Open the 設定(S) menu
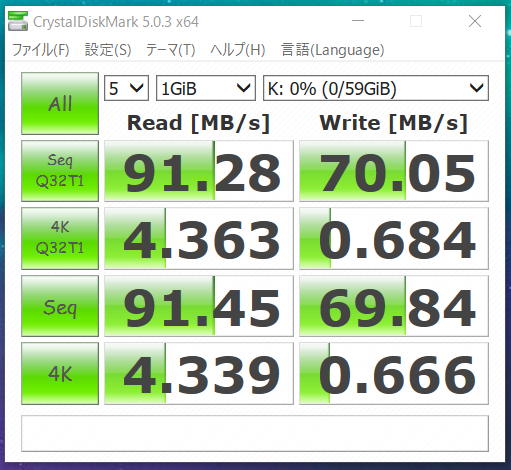This screenshot has width=511, height=470. (108, 50)
